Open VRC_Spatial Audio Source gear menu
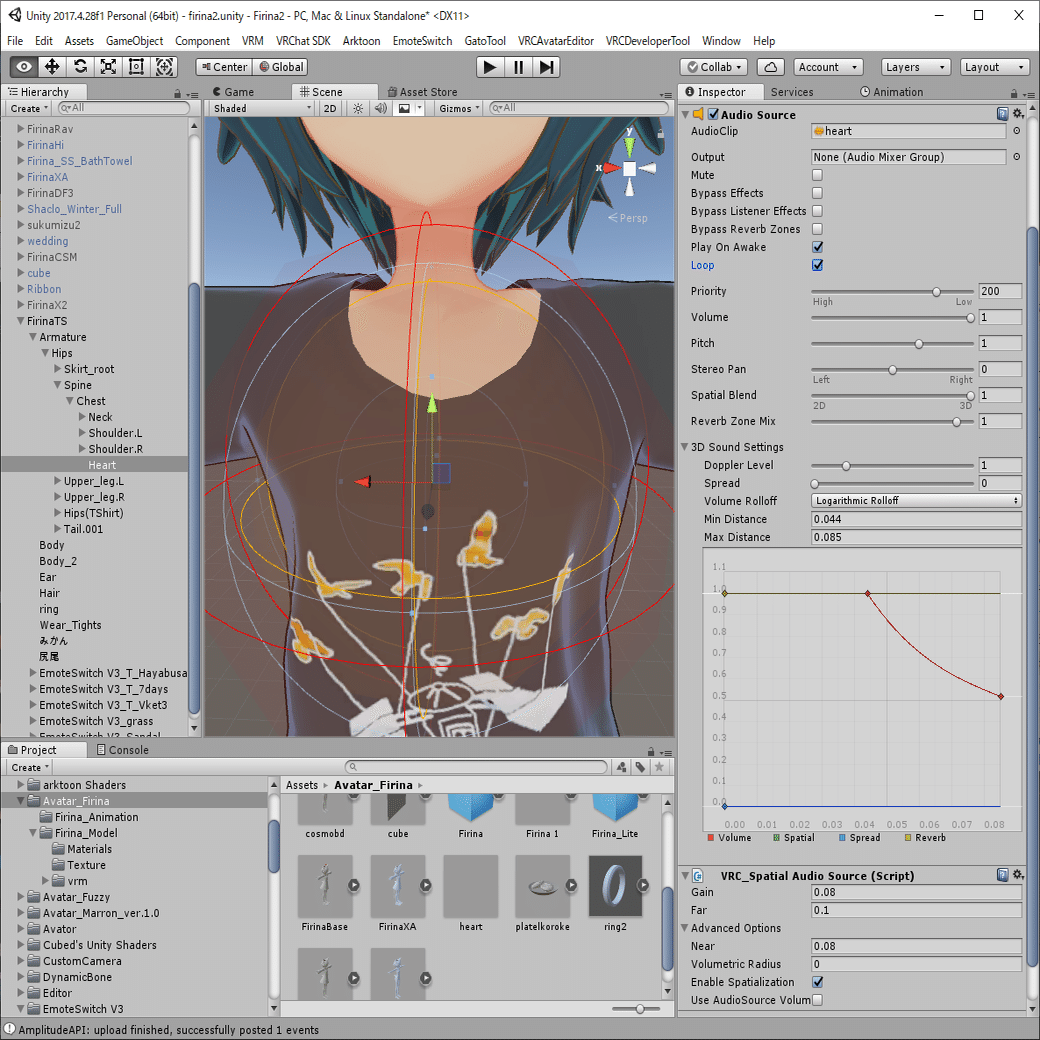The image size is (1040, 1040). [1018, 875]
